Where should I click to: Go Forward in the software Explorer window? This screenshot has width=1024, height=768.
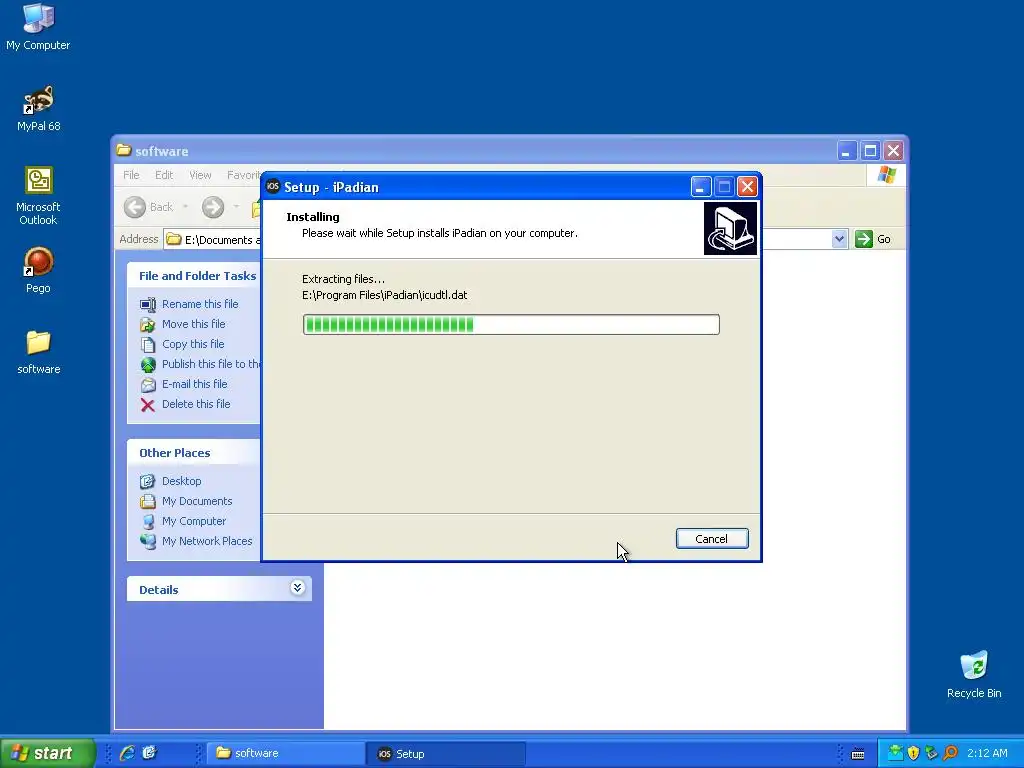(213, 207)
